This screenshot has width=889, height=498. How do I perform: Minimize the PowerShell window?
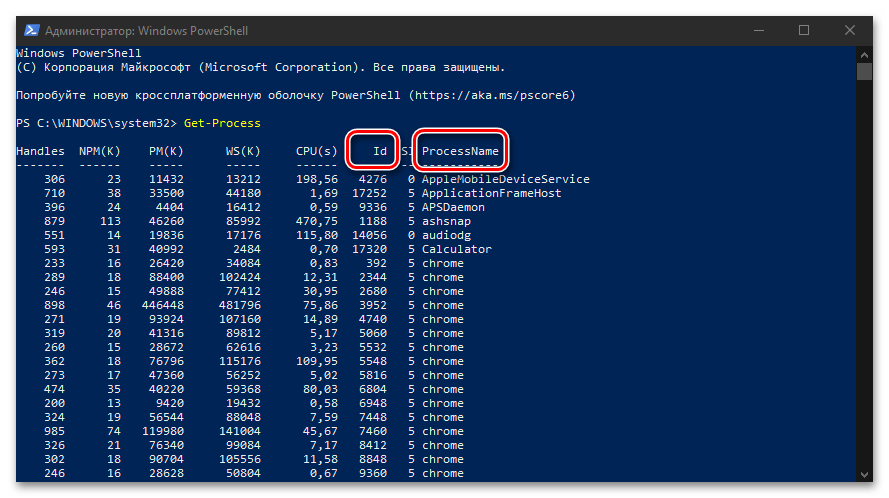click(x=757, y=30)
